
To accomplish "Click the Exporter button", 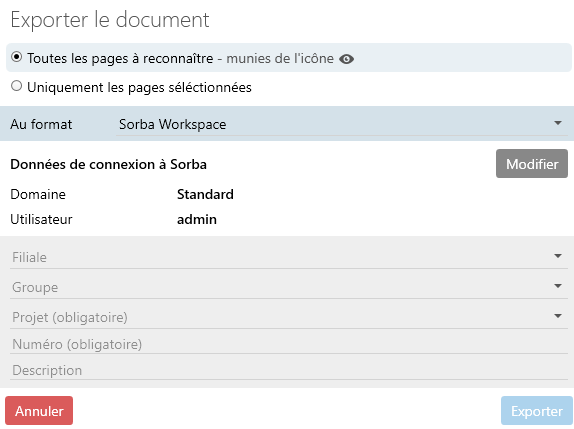I will [x=537, y=411].
